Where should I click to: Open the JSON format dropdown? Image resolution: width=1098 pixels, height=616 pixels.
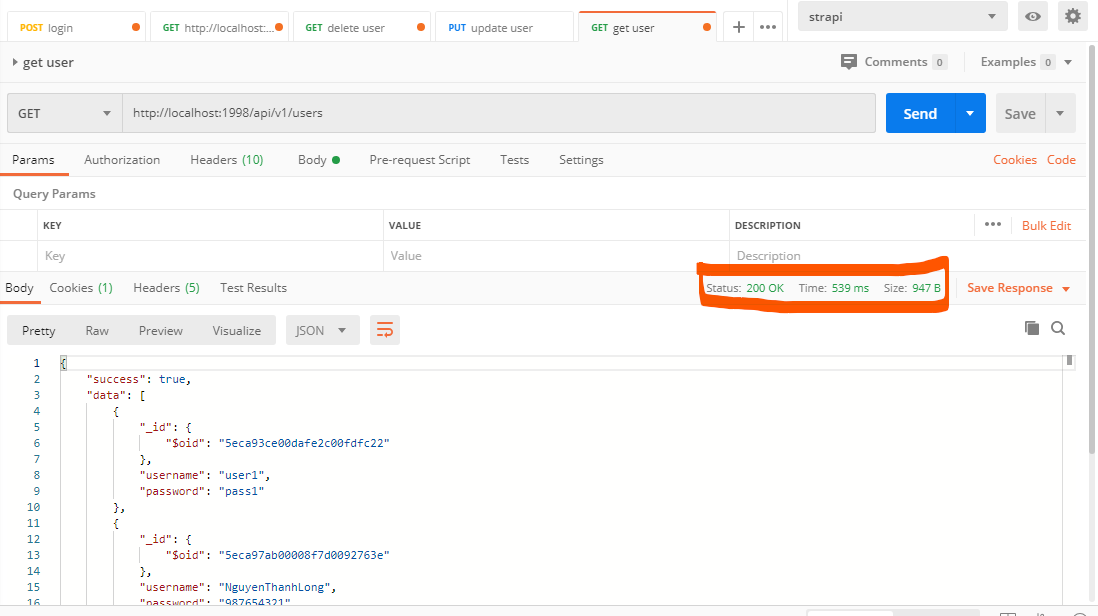[x=322, y=330]
